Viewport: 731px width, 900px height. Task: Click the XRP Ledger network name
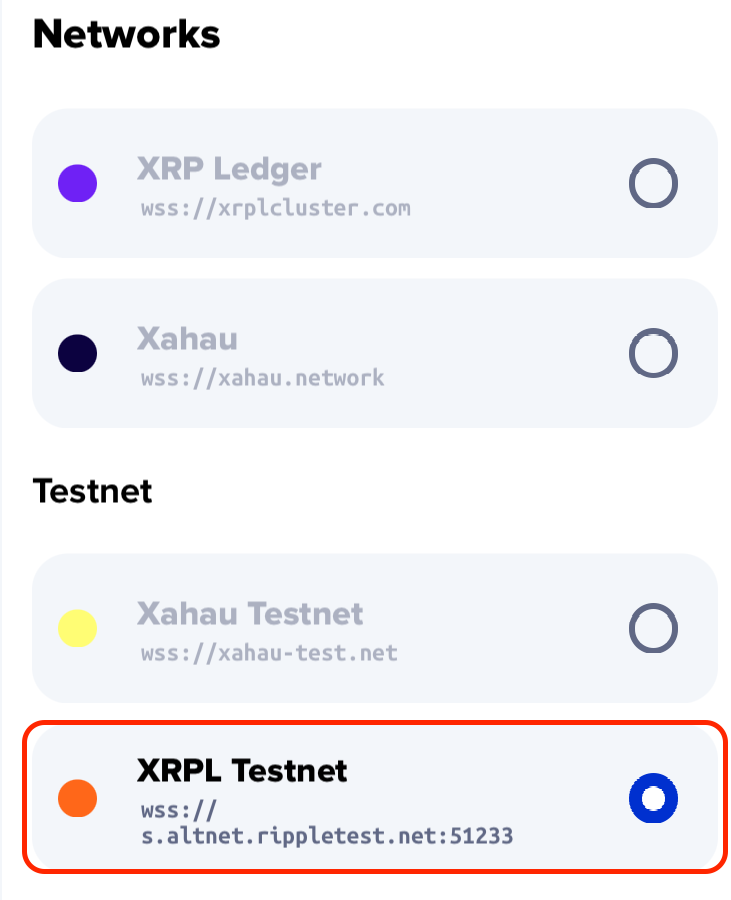229,168
